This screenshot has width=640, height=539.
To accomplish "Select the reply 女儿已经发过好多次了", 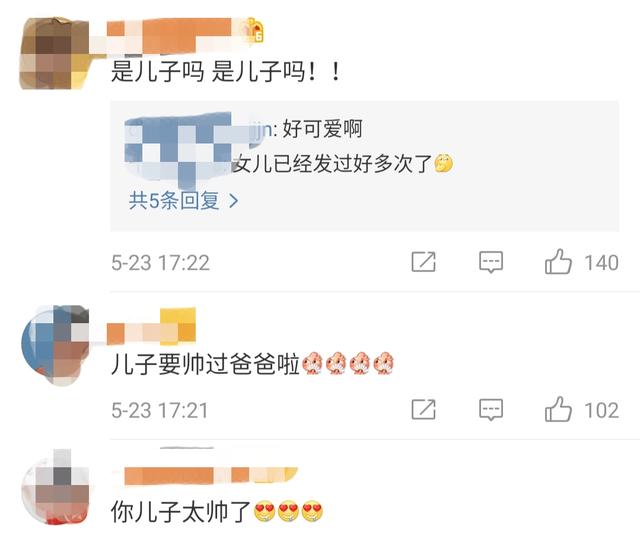I will click(343, 164).
